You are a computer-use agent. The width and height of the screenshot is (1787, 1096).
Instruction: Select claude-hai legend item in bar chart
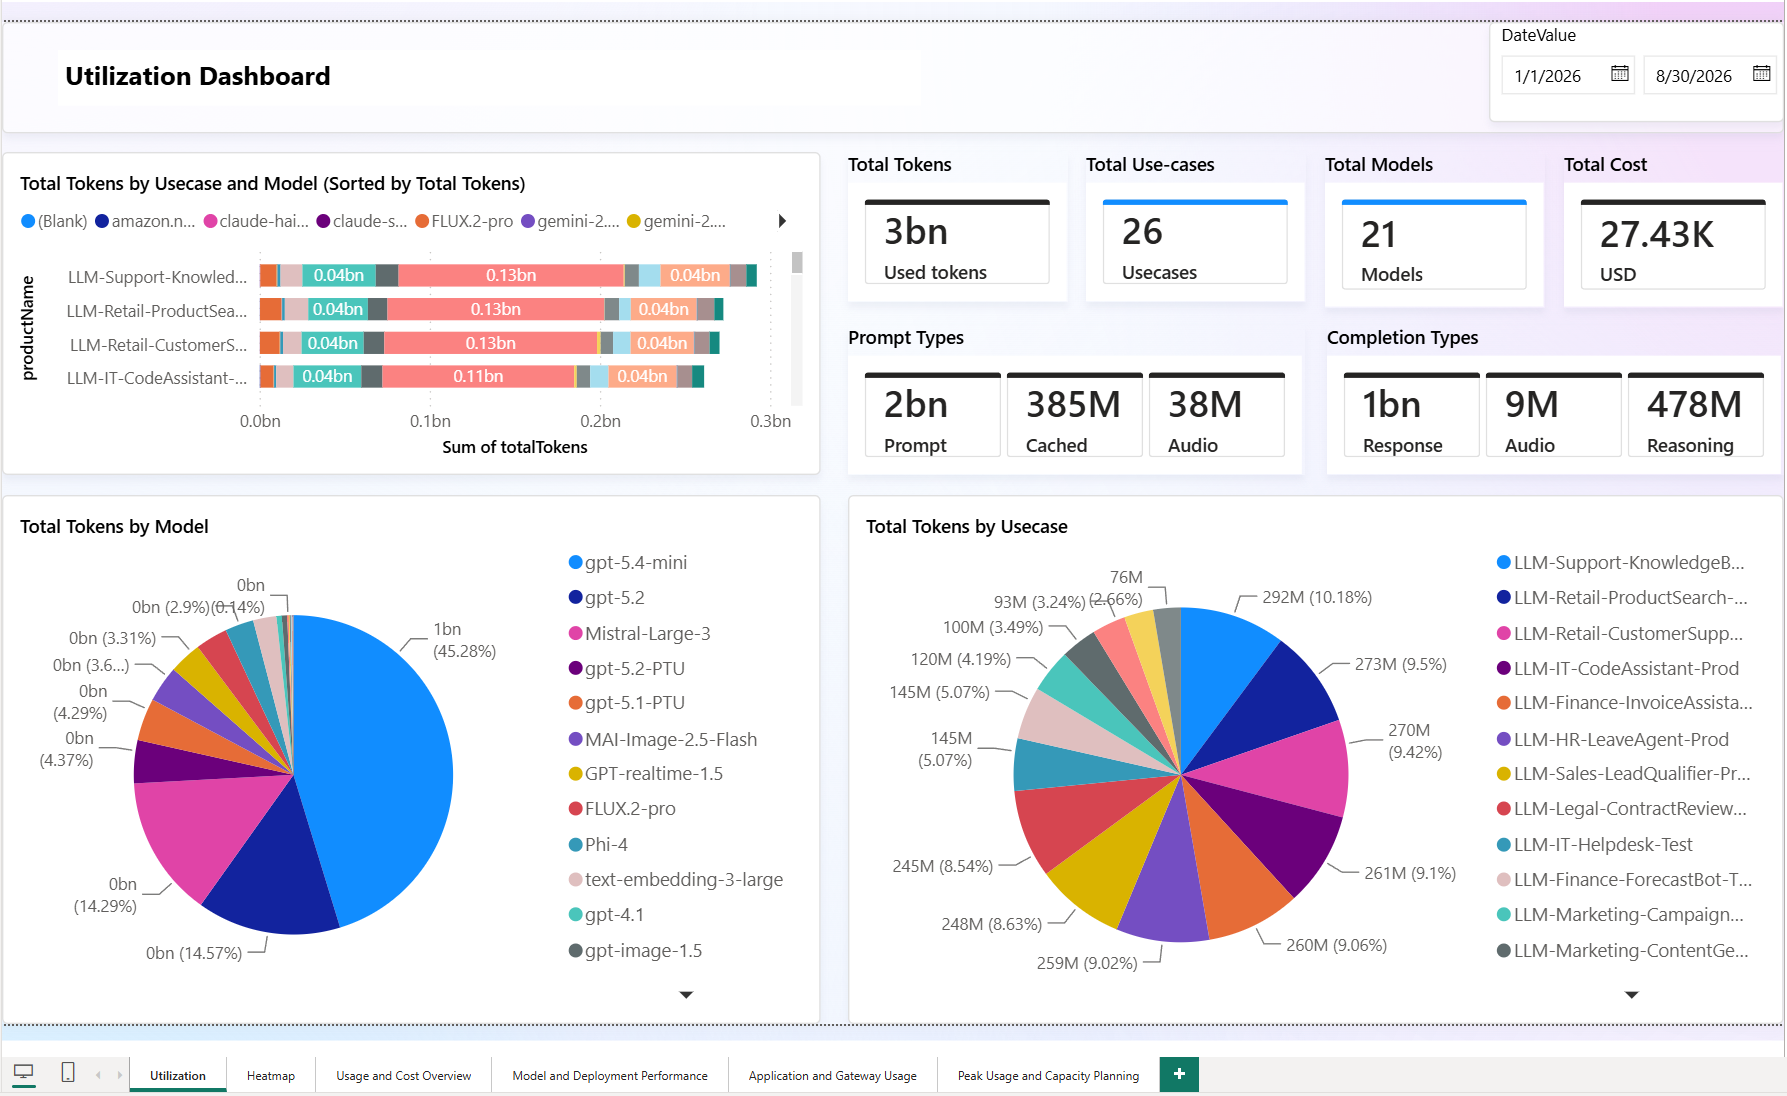point(257,221)
